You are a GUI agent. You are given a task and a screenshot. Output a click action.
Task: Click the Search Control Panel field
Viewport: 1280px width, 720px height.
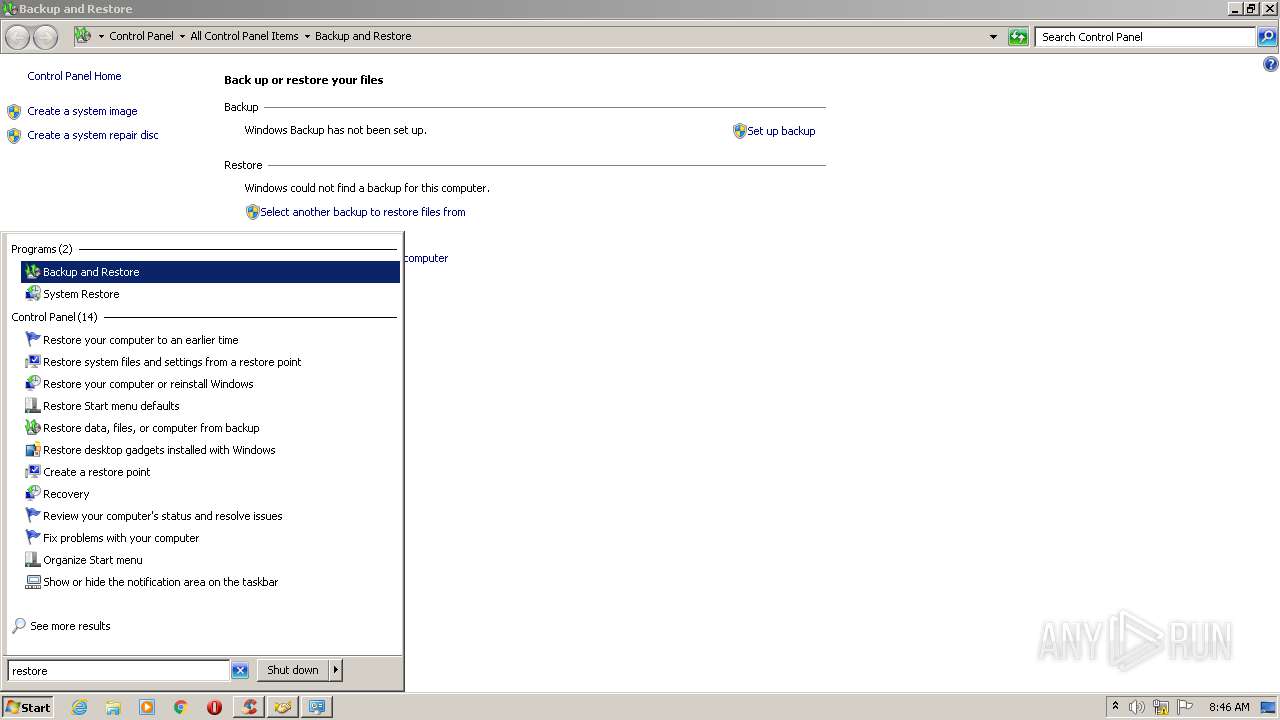(1146, 37)
